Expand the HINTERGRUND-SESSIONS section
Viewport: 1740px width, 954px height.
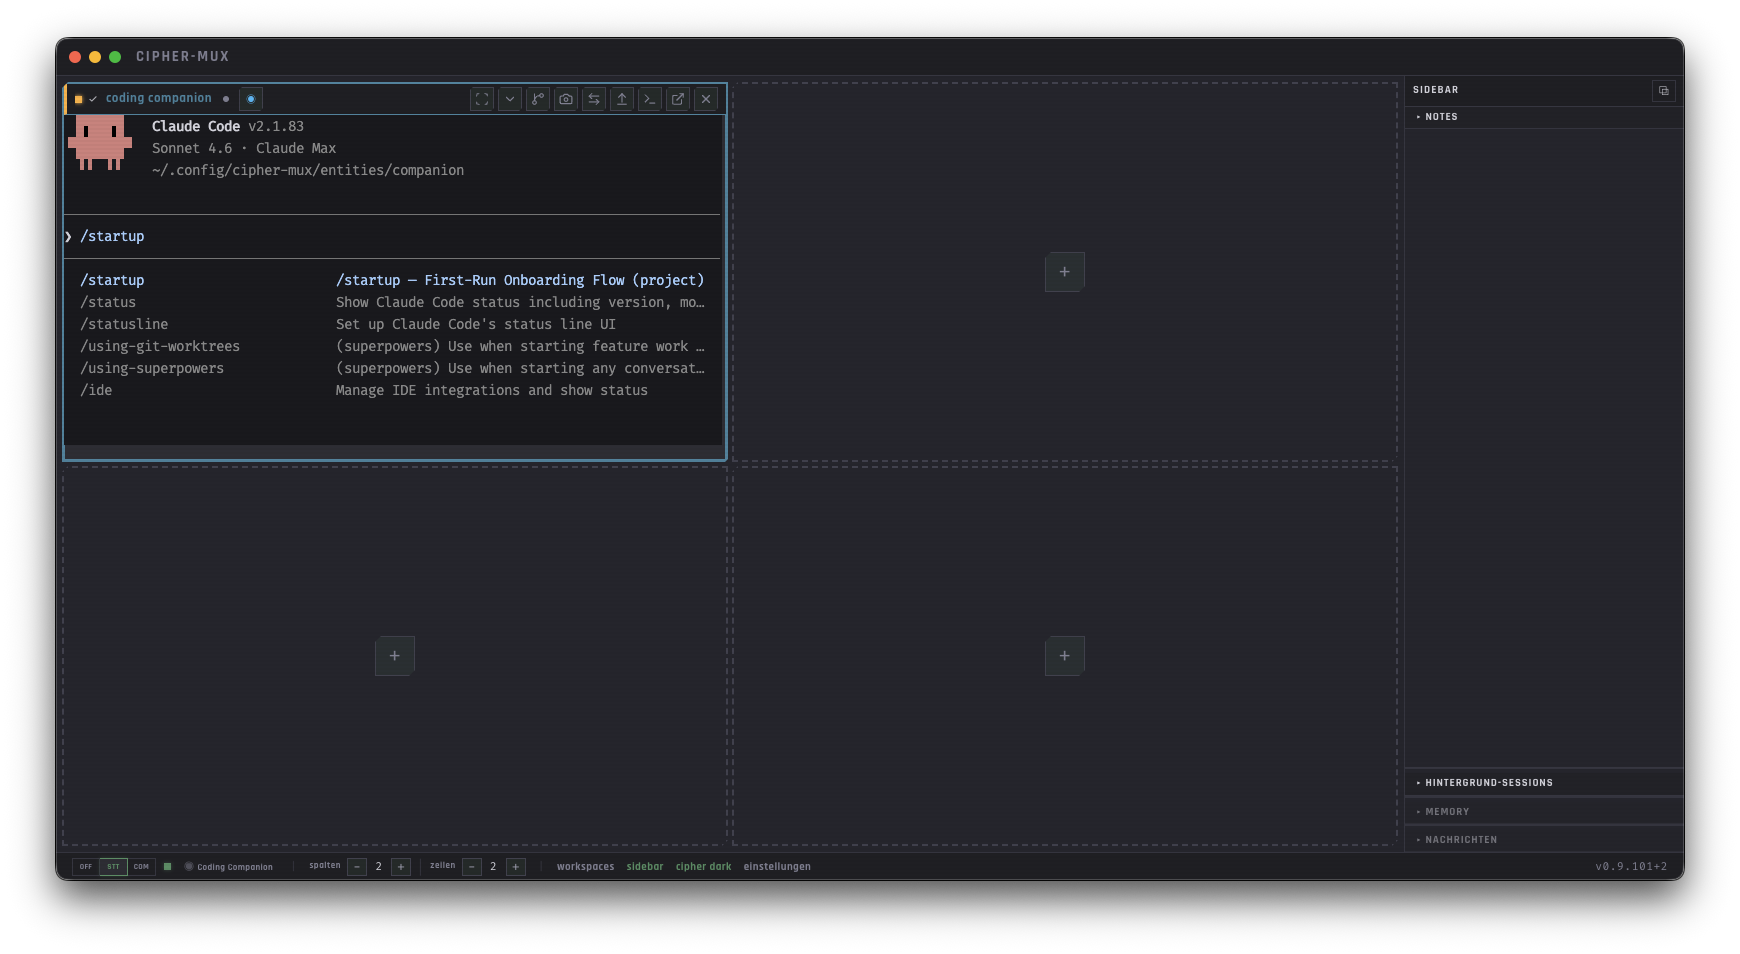click(1544, 783)
